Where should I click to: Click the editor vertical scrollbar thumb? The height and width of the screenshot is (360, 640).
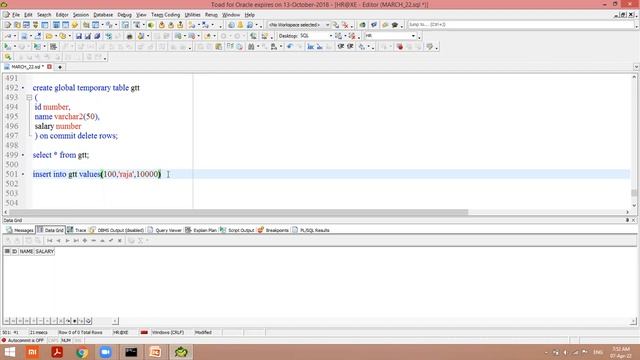coord(634,193)
